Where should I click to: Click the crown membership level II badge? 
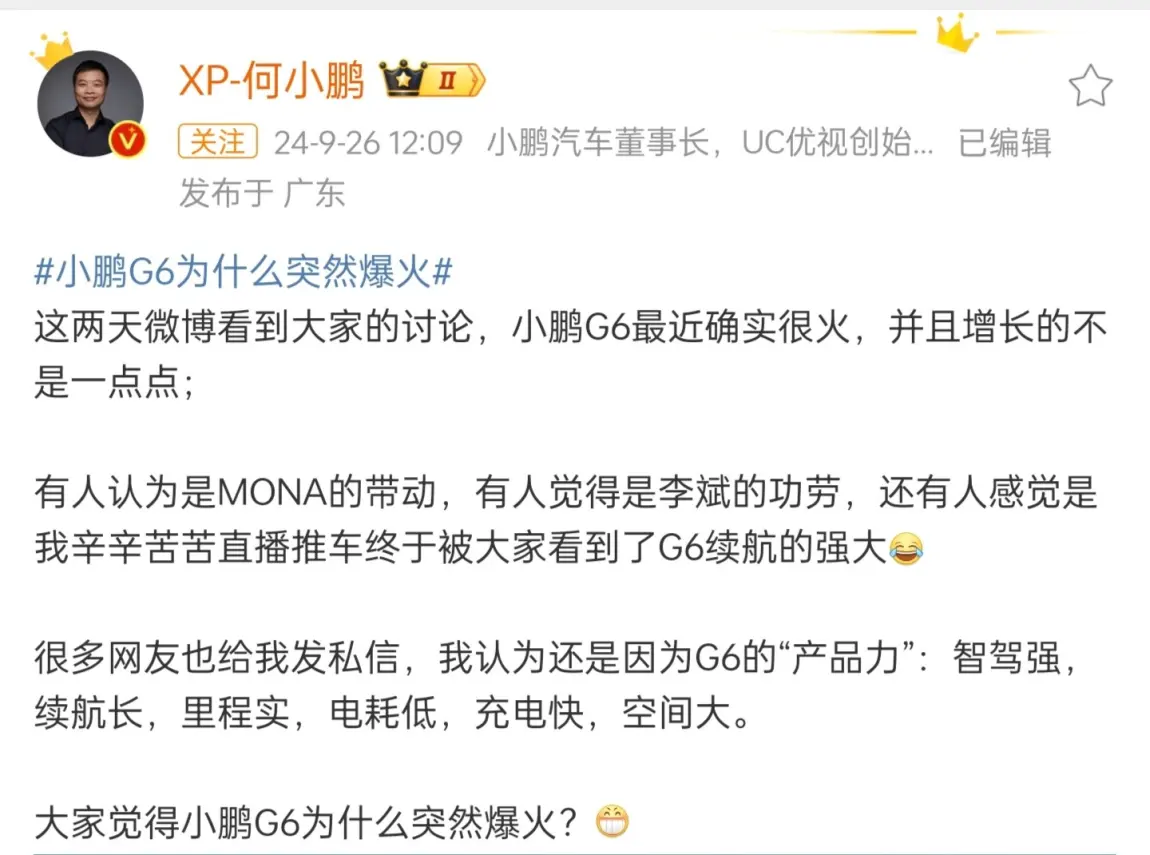tap(431, 79)
